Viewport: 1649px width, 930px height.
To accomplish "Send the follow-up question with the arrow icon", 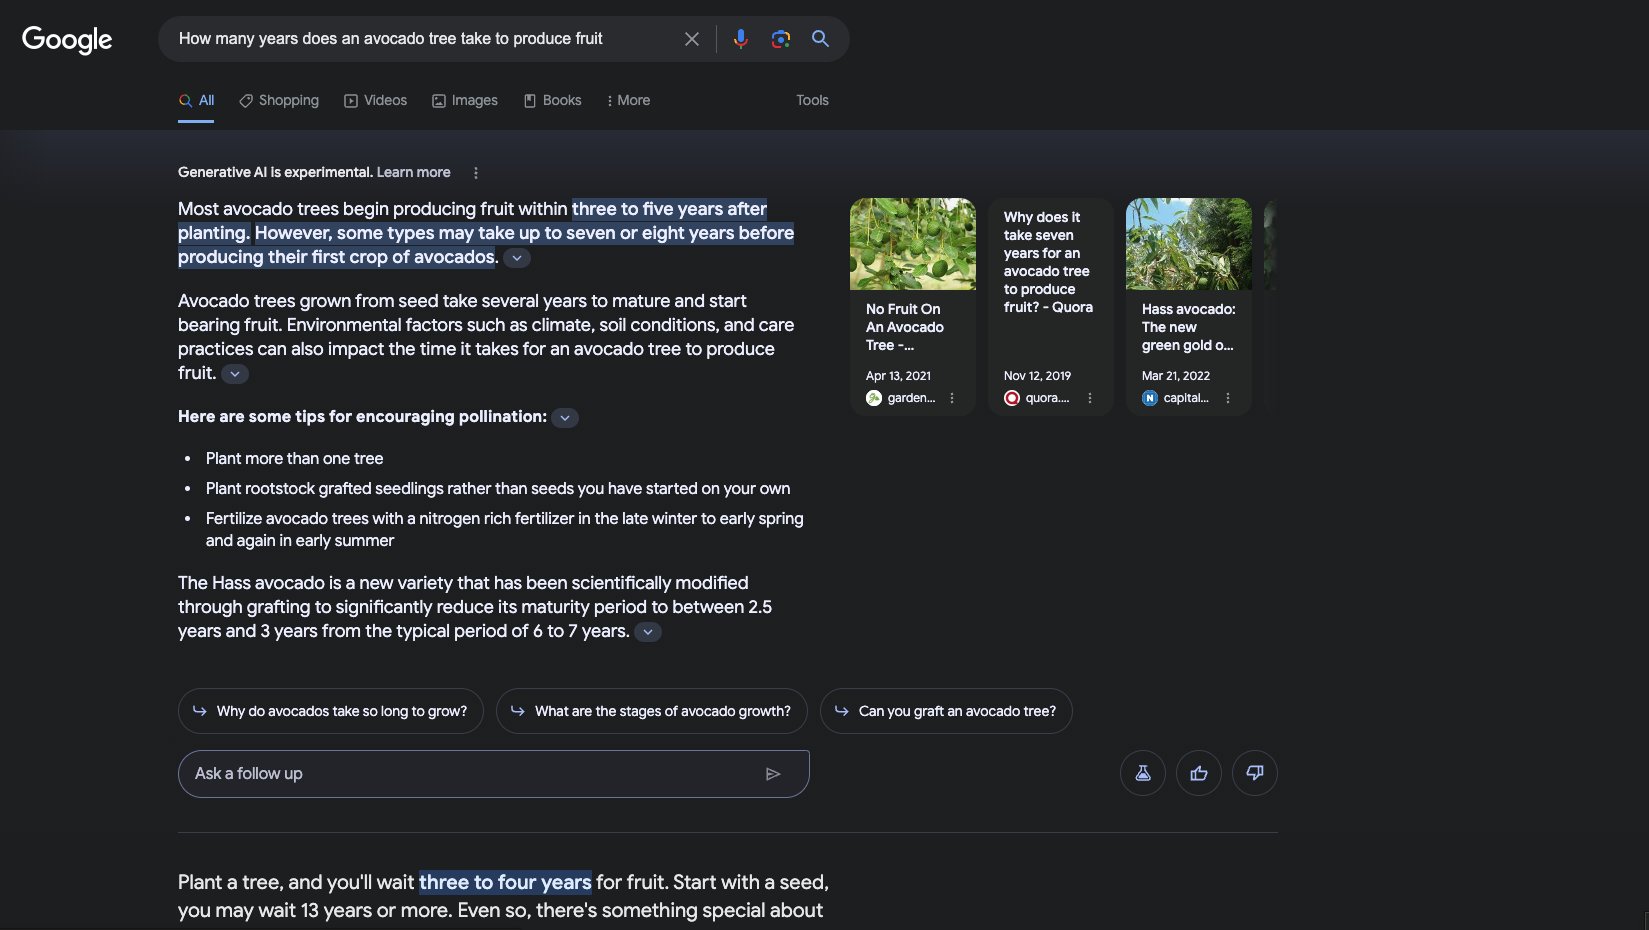I will 773,774.
